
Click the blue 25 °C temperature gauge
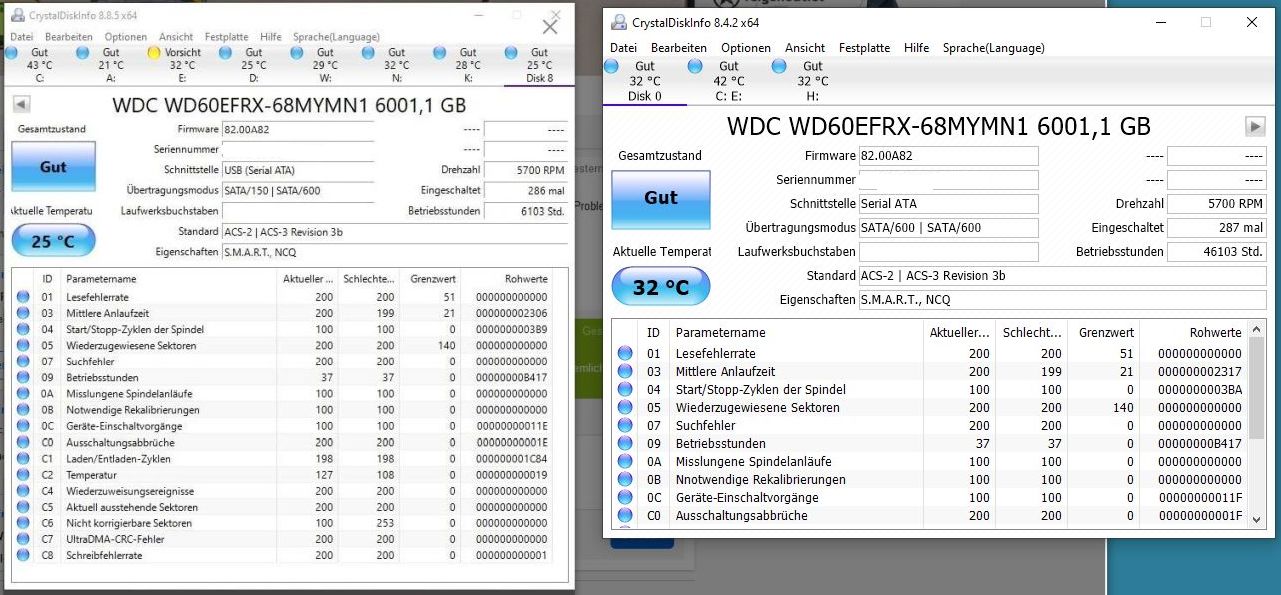[53, 240]
